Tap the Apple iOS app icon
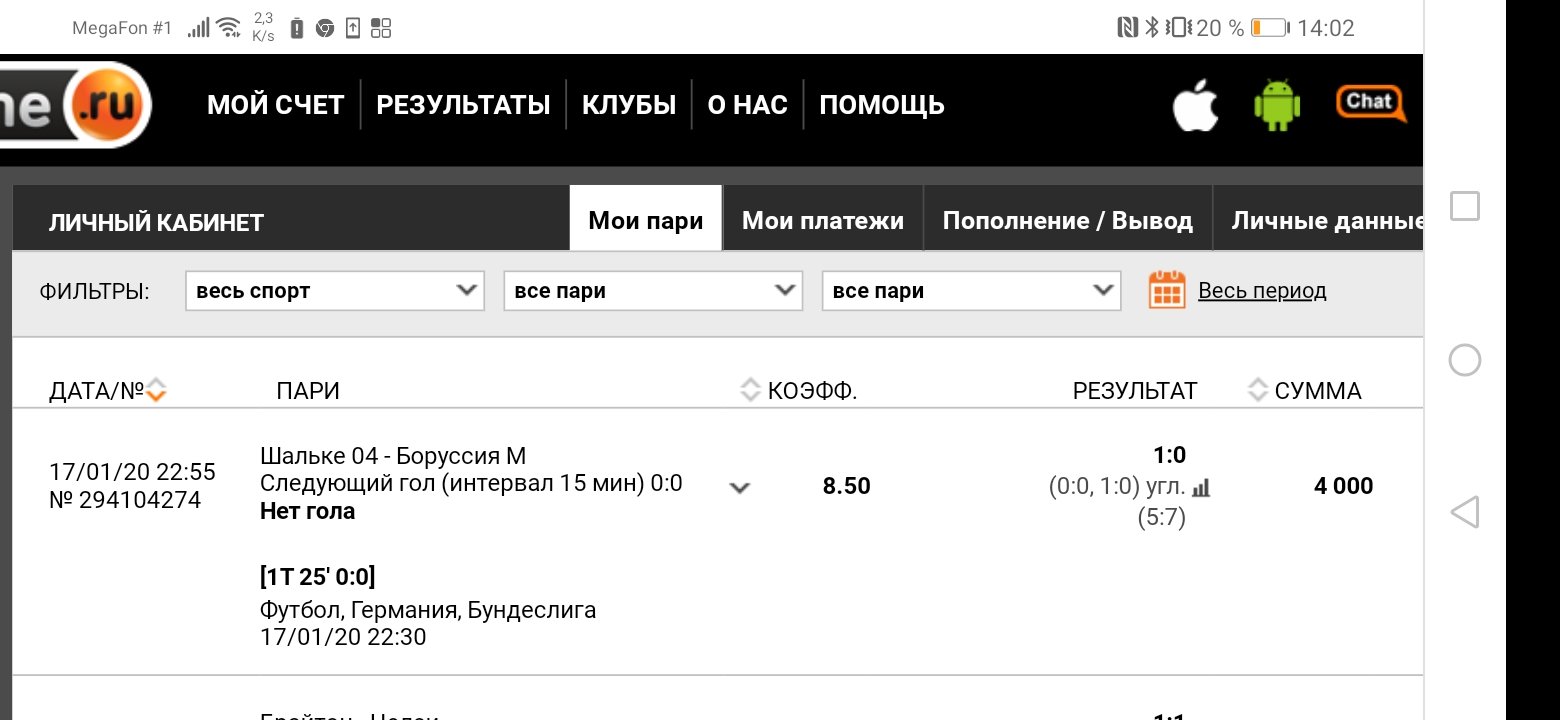Image resolution: width=1560 pixels, height=720 pixels. coord(1195,106)
